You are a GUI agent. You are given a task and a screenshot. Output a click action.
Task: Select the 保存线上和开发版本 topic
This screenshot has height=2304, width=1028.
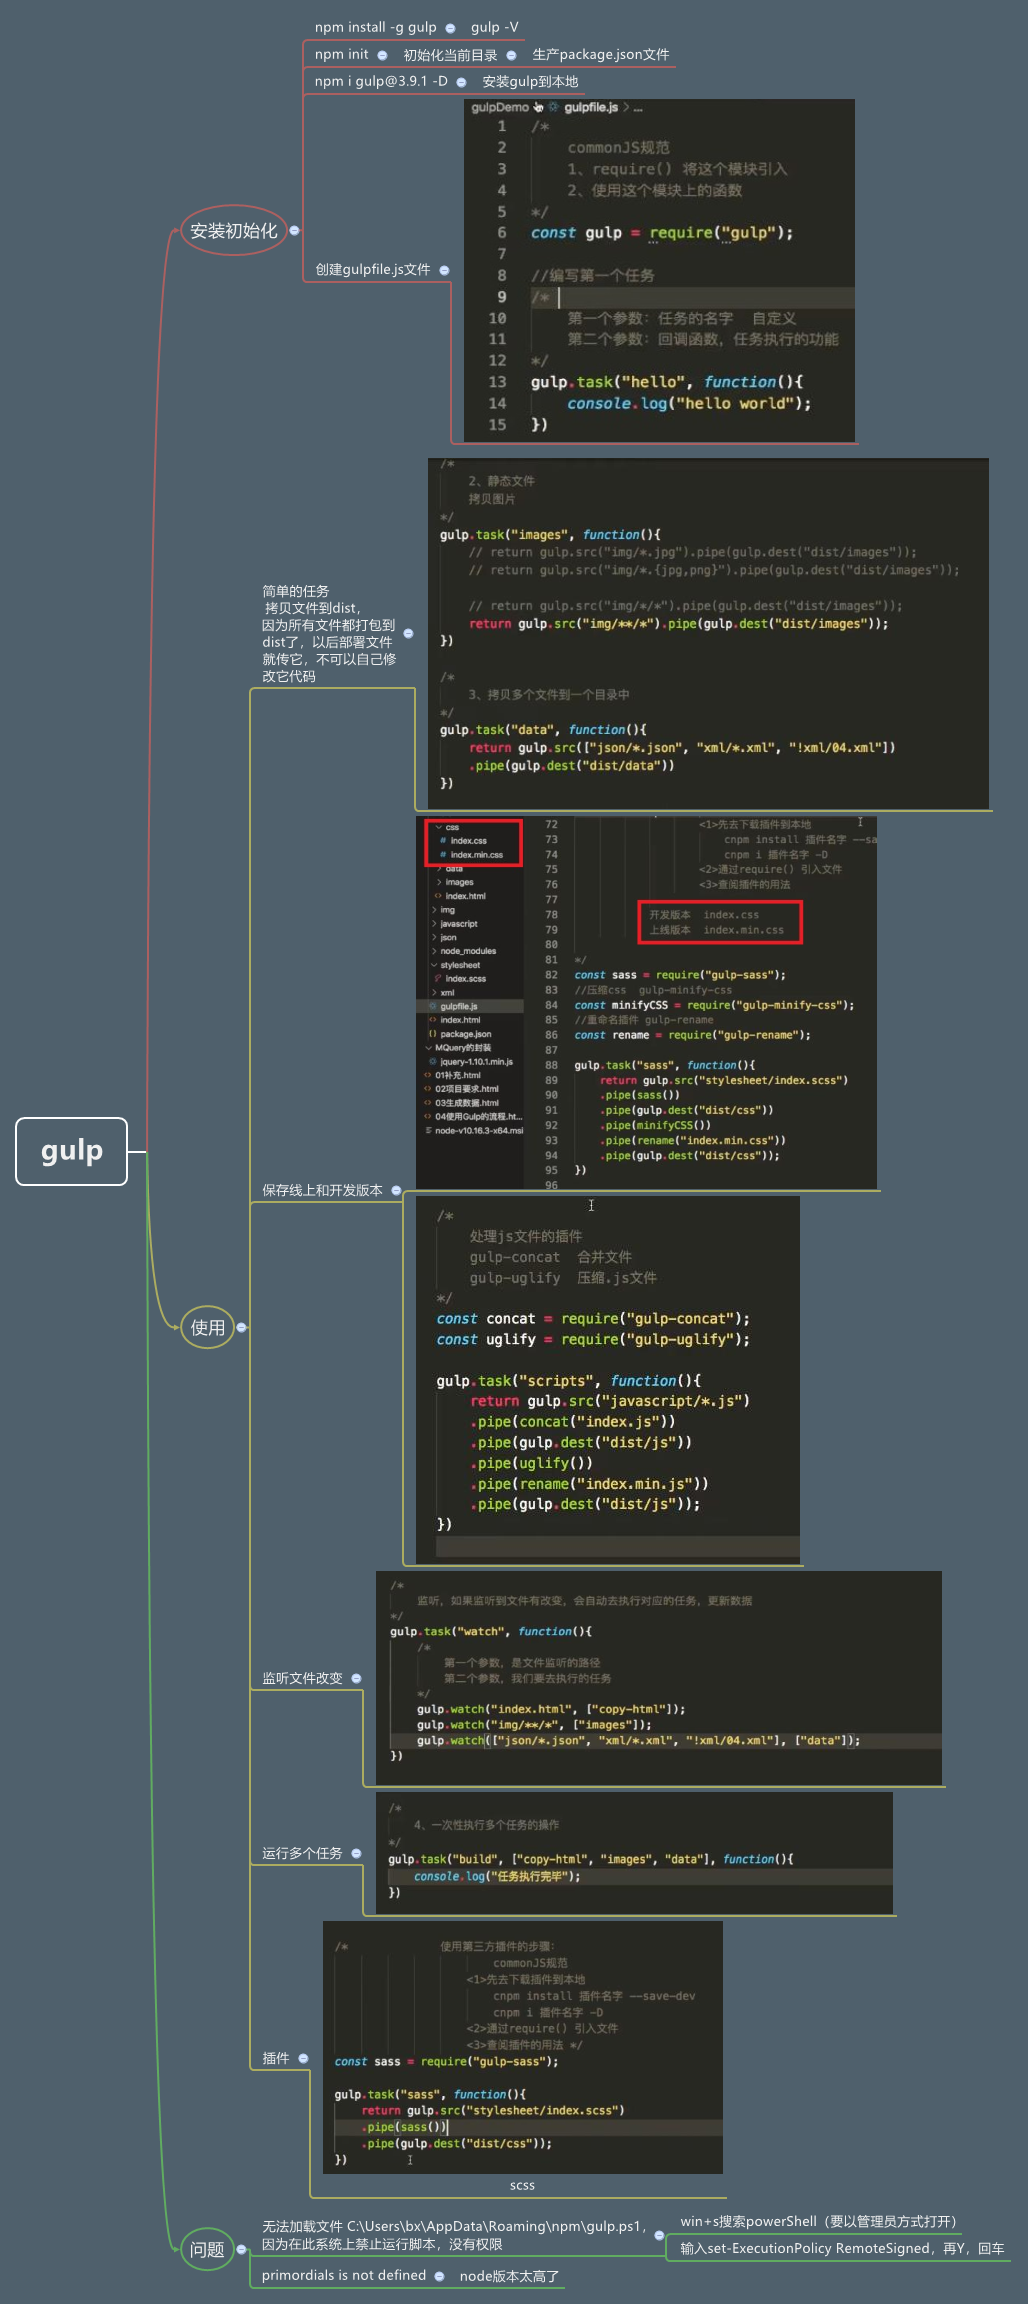(322, 1190)
